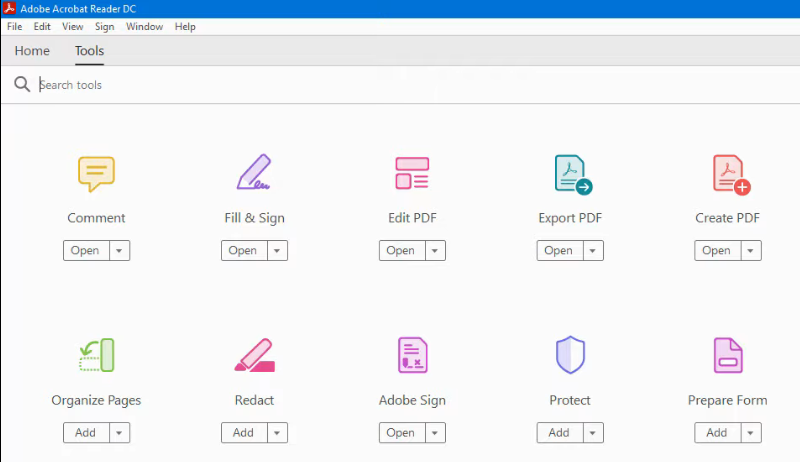Select the Adobe Sign document icon
800x462 pixels.
pos(412,355)
